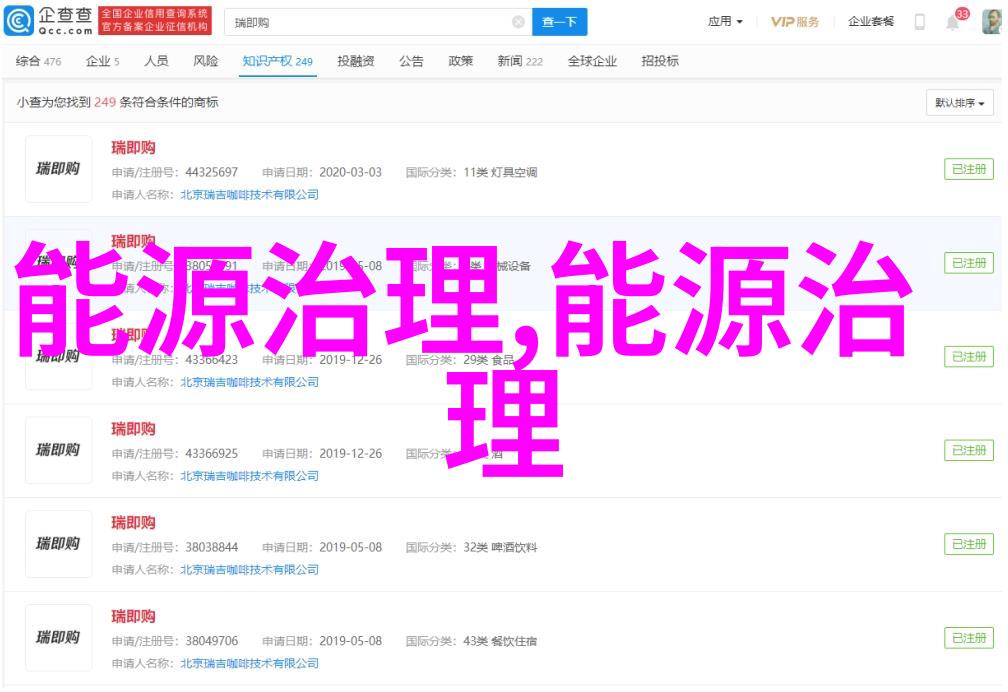Click registration number 43366925 text
1008x692 pixels.
(212, 454)
